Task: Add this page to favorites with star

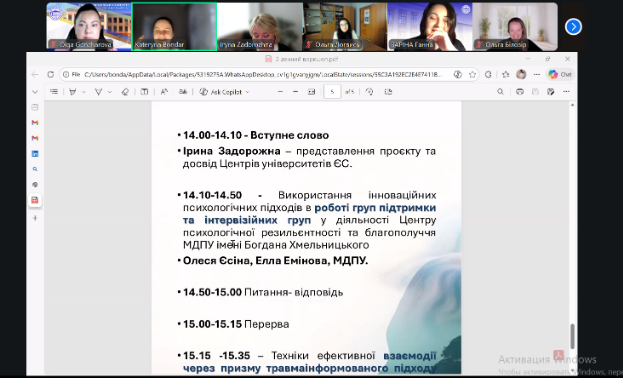Action: (472, 74)
